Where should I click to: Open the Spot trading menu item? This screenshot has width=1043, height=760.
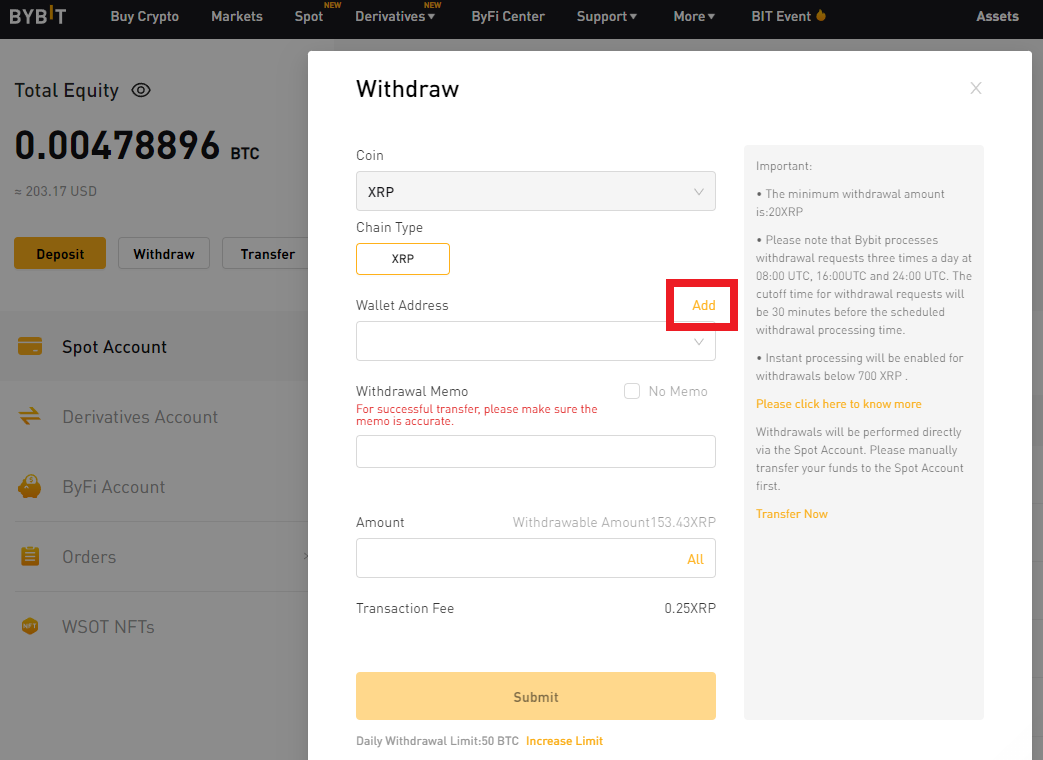pos(309,16)
